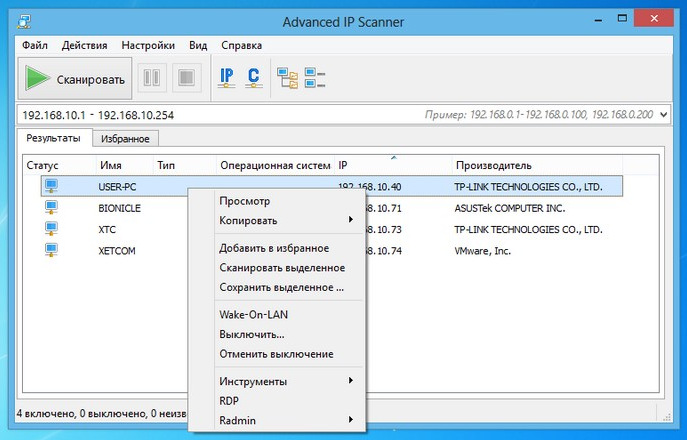
Task: Click the pause scan toolbar icon
Action: pyautogui.click(x=152, y=78)
